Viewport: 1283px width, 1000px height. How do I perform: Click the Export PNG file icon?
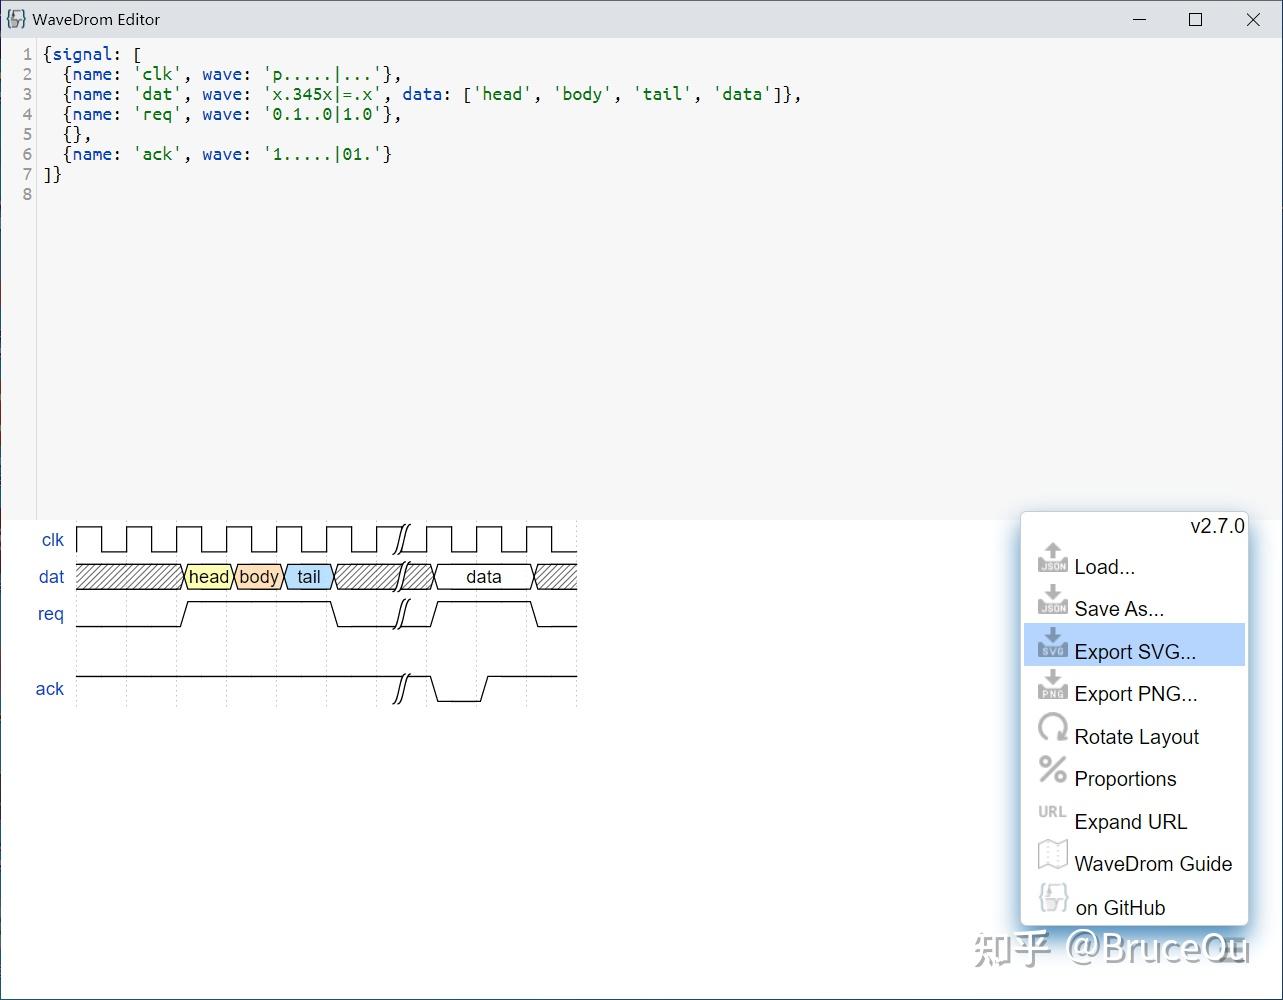pos(1052,685)
